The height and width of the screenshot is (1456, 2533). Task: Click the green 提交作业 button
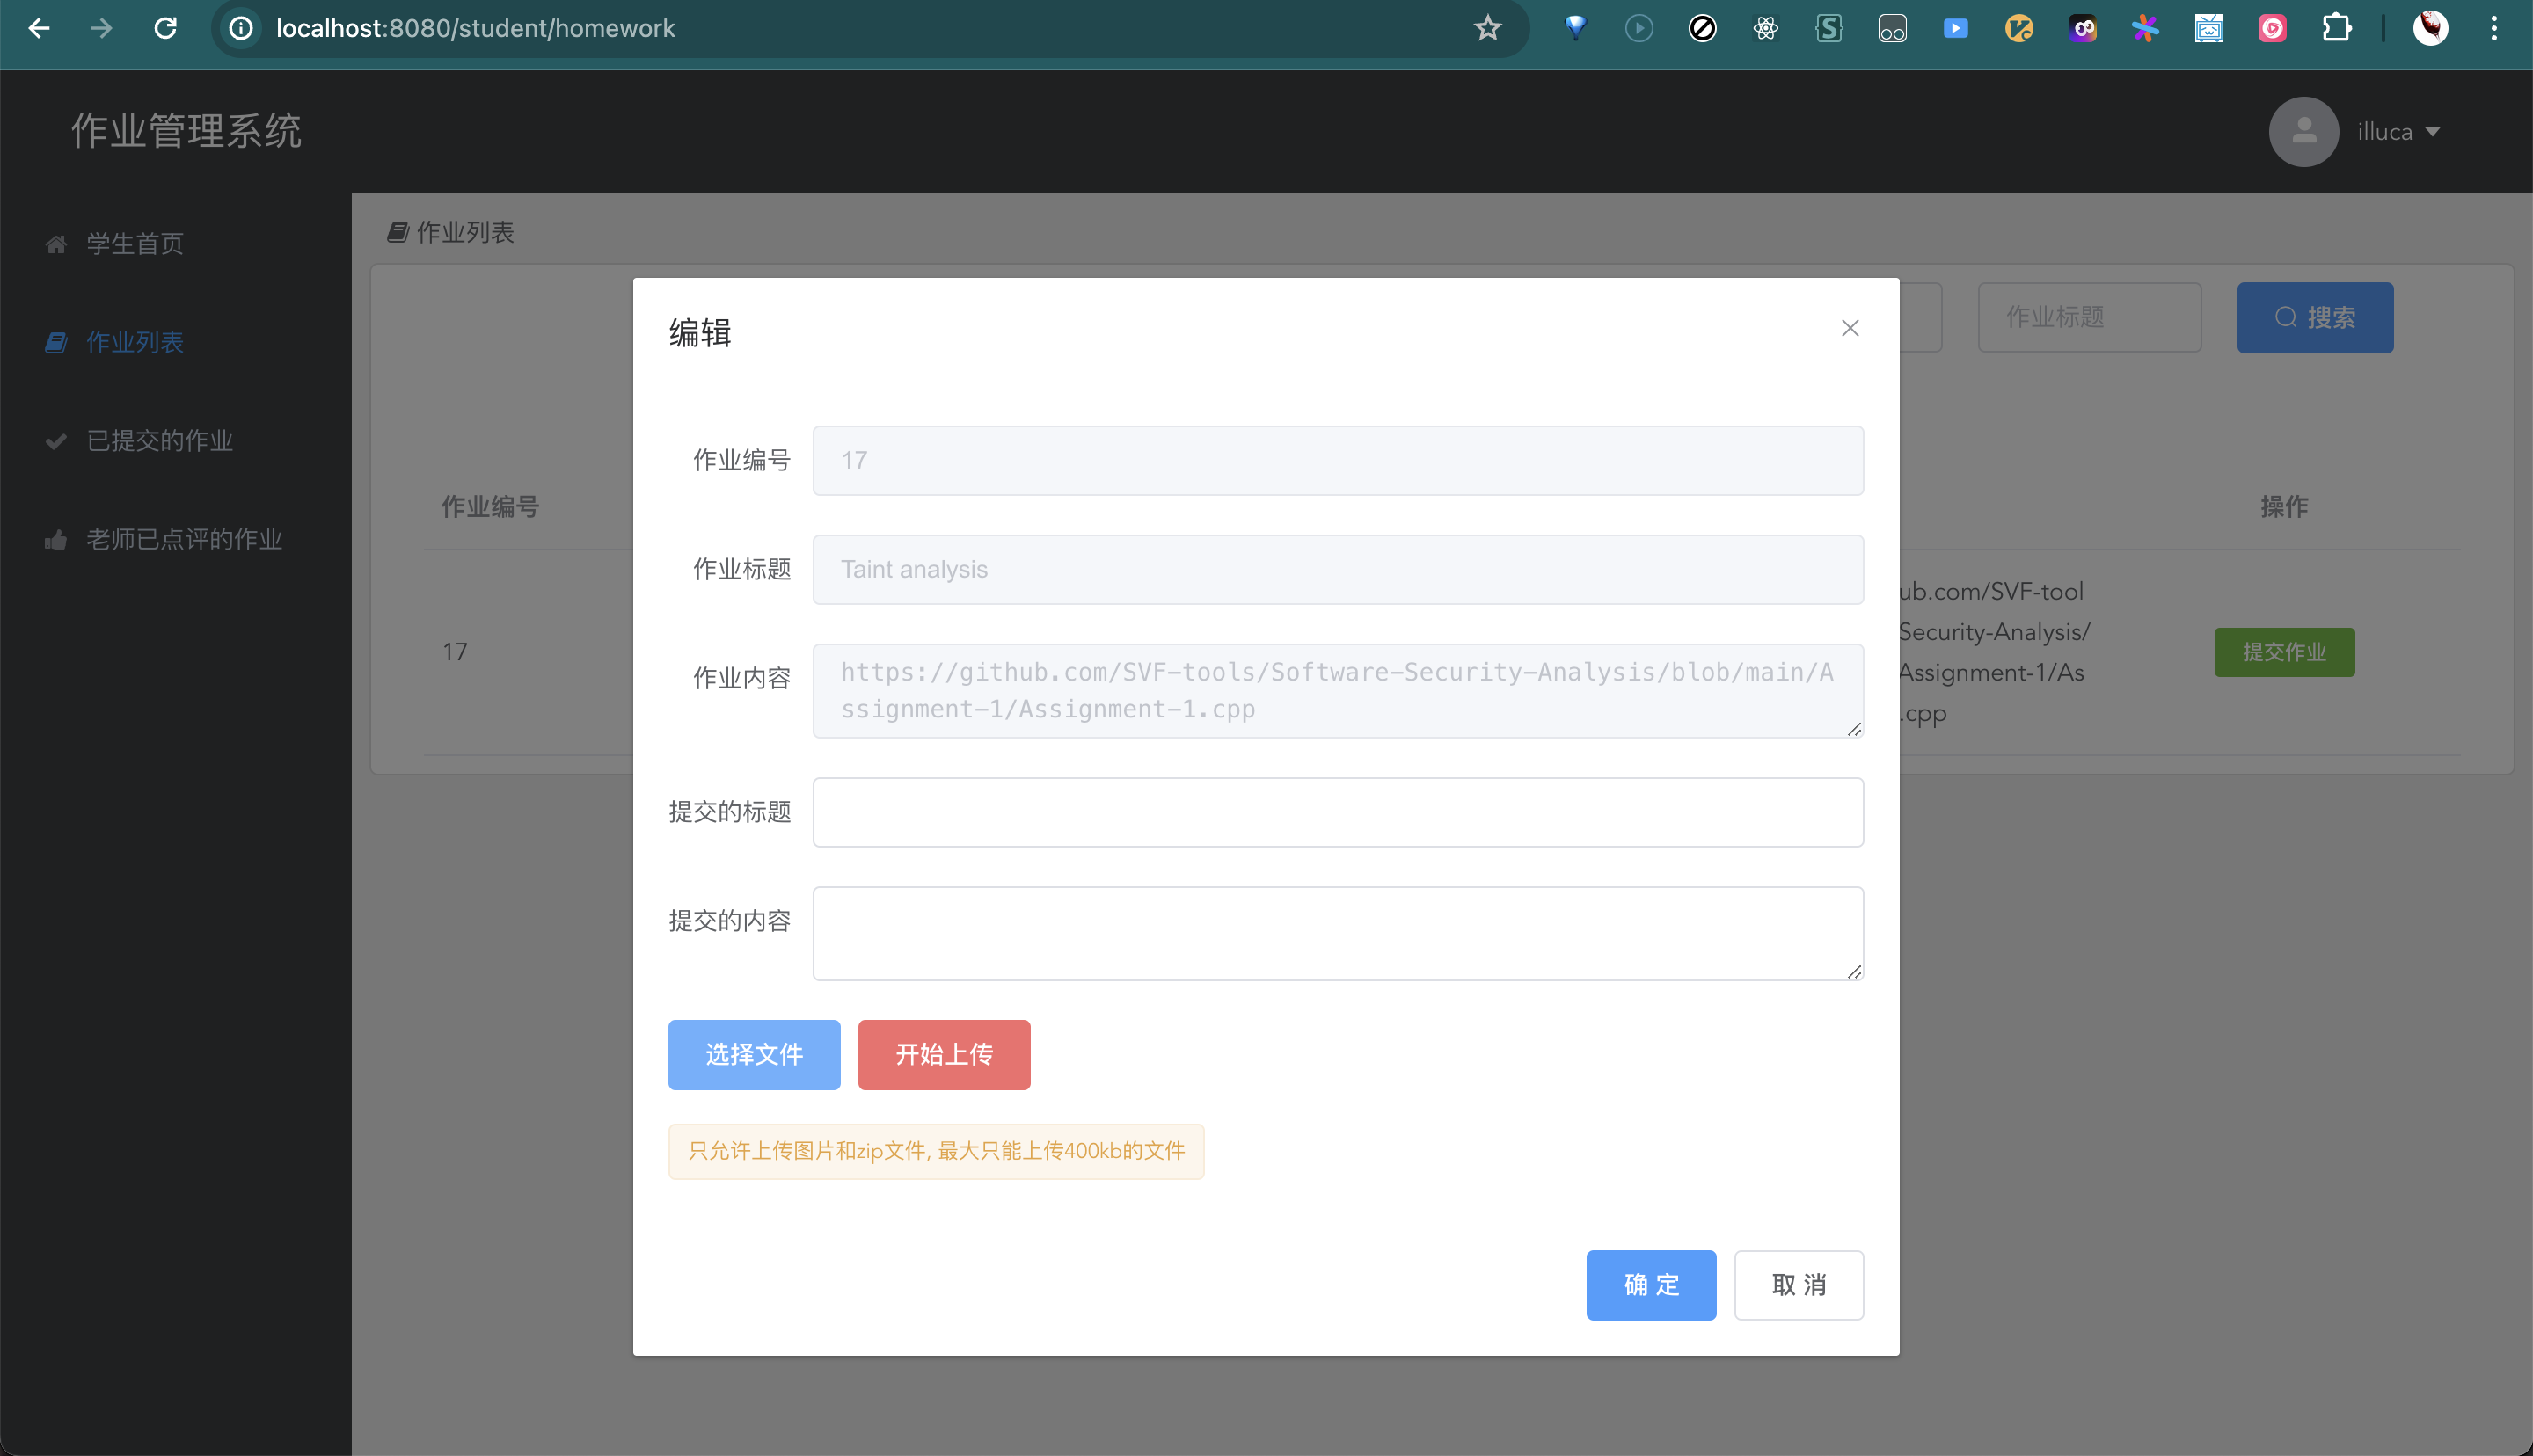[x=2284, y=652]
